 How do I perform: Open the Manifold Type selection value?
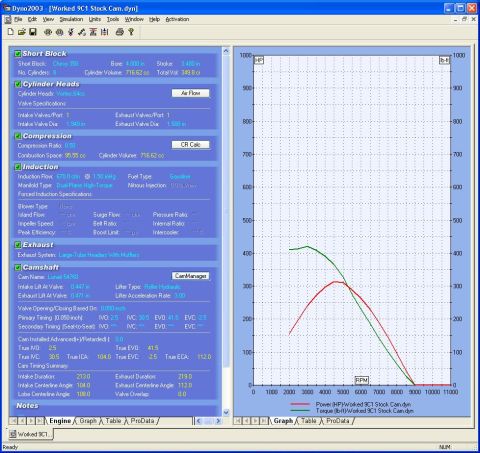(x=84, y=185)
